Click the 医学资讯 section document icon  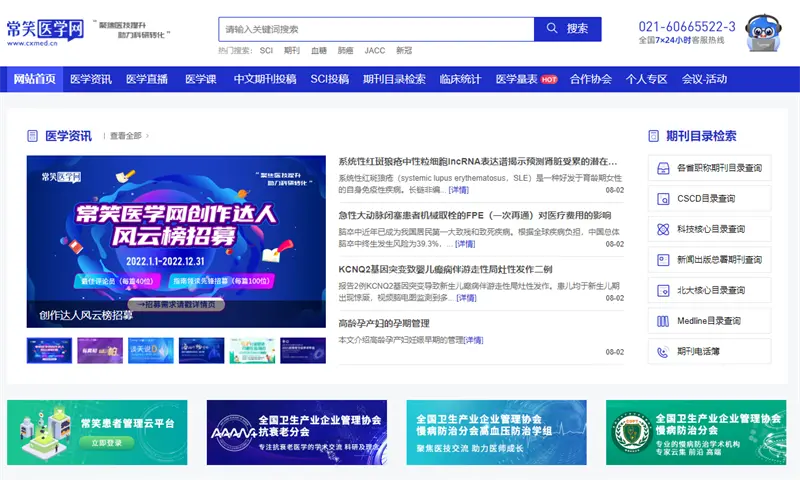coord(30,136)
